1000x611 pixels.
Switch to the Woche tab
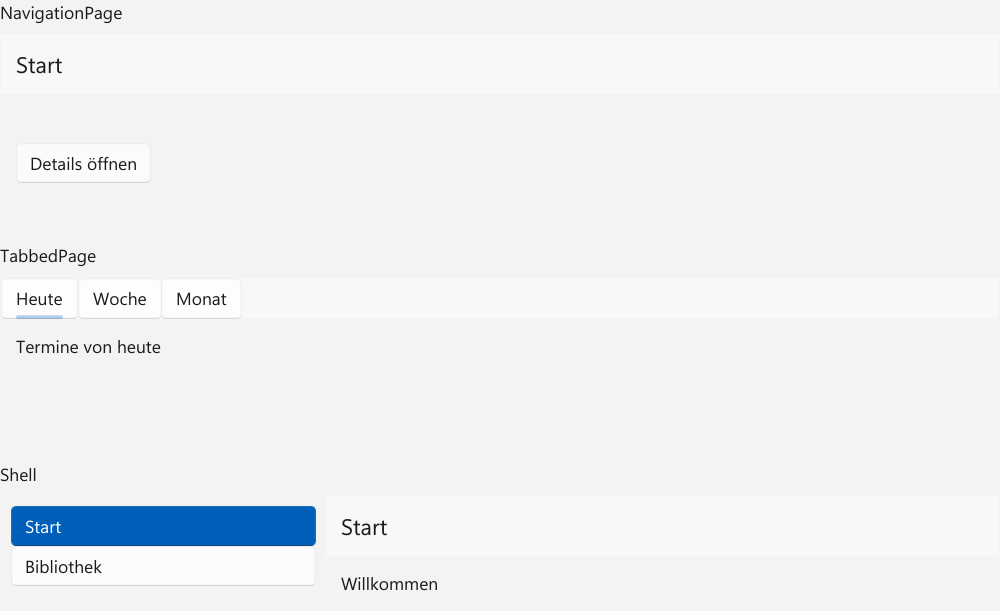tap(120, 298)
